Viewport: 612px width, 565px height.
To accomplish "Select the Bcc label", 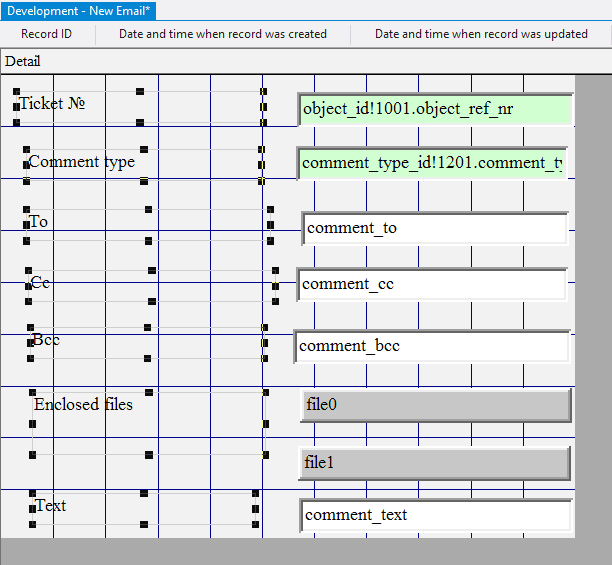I will [x=46, y=340].
